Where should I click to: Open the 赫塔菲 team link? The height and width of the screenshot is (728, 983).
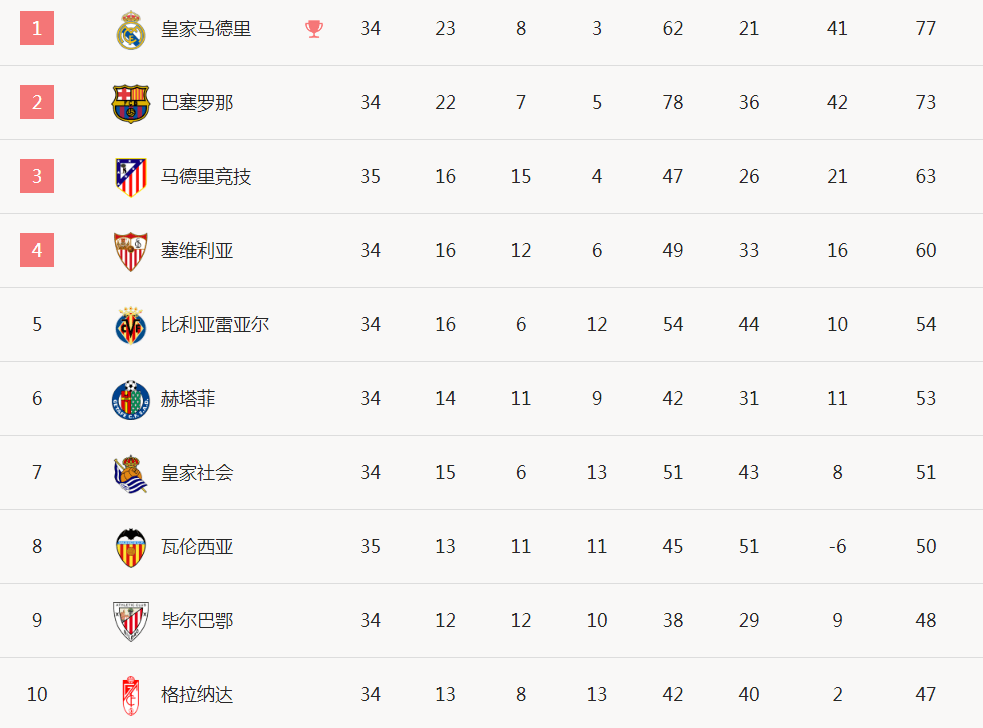pos(188,399)
